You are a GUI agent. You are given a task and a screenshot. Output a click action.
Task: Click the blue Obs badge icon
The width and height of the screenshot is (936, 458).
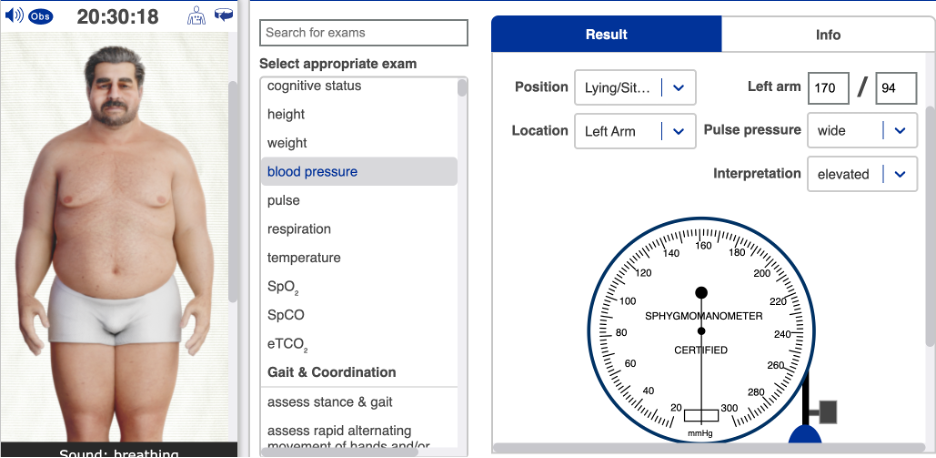click(41, 16)
